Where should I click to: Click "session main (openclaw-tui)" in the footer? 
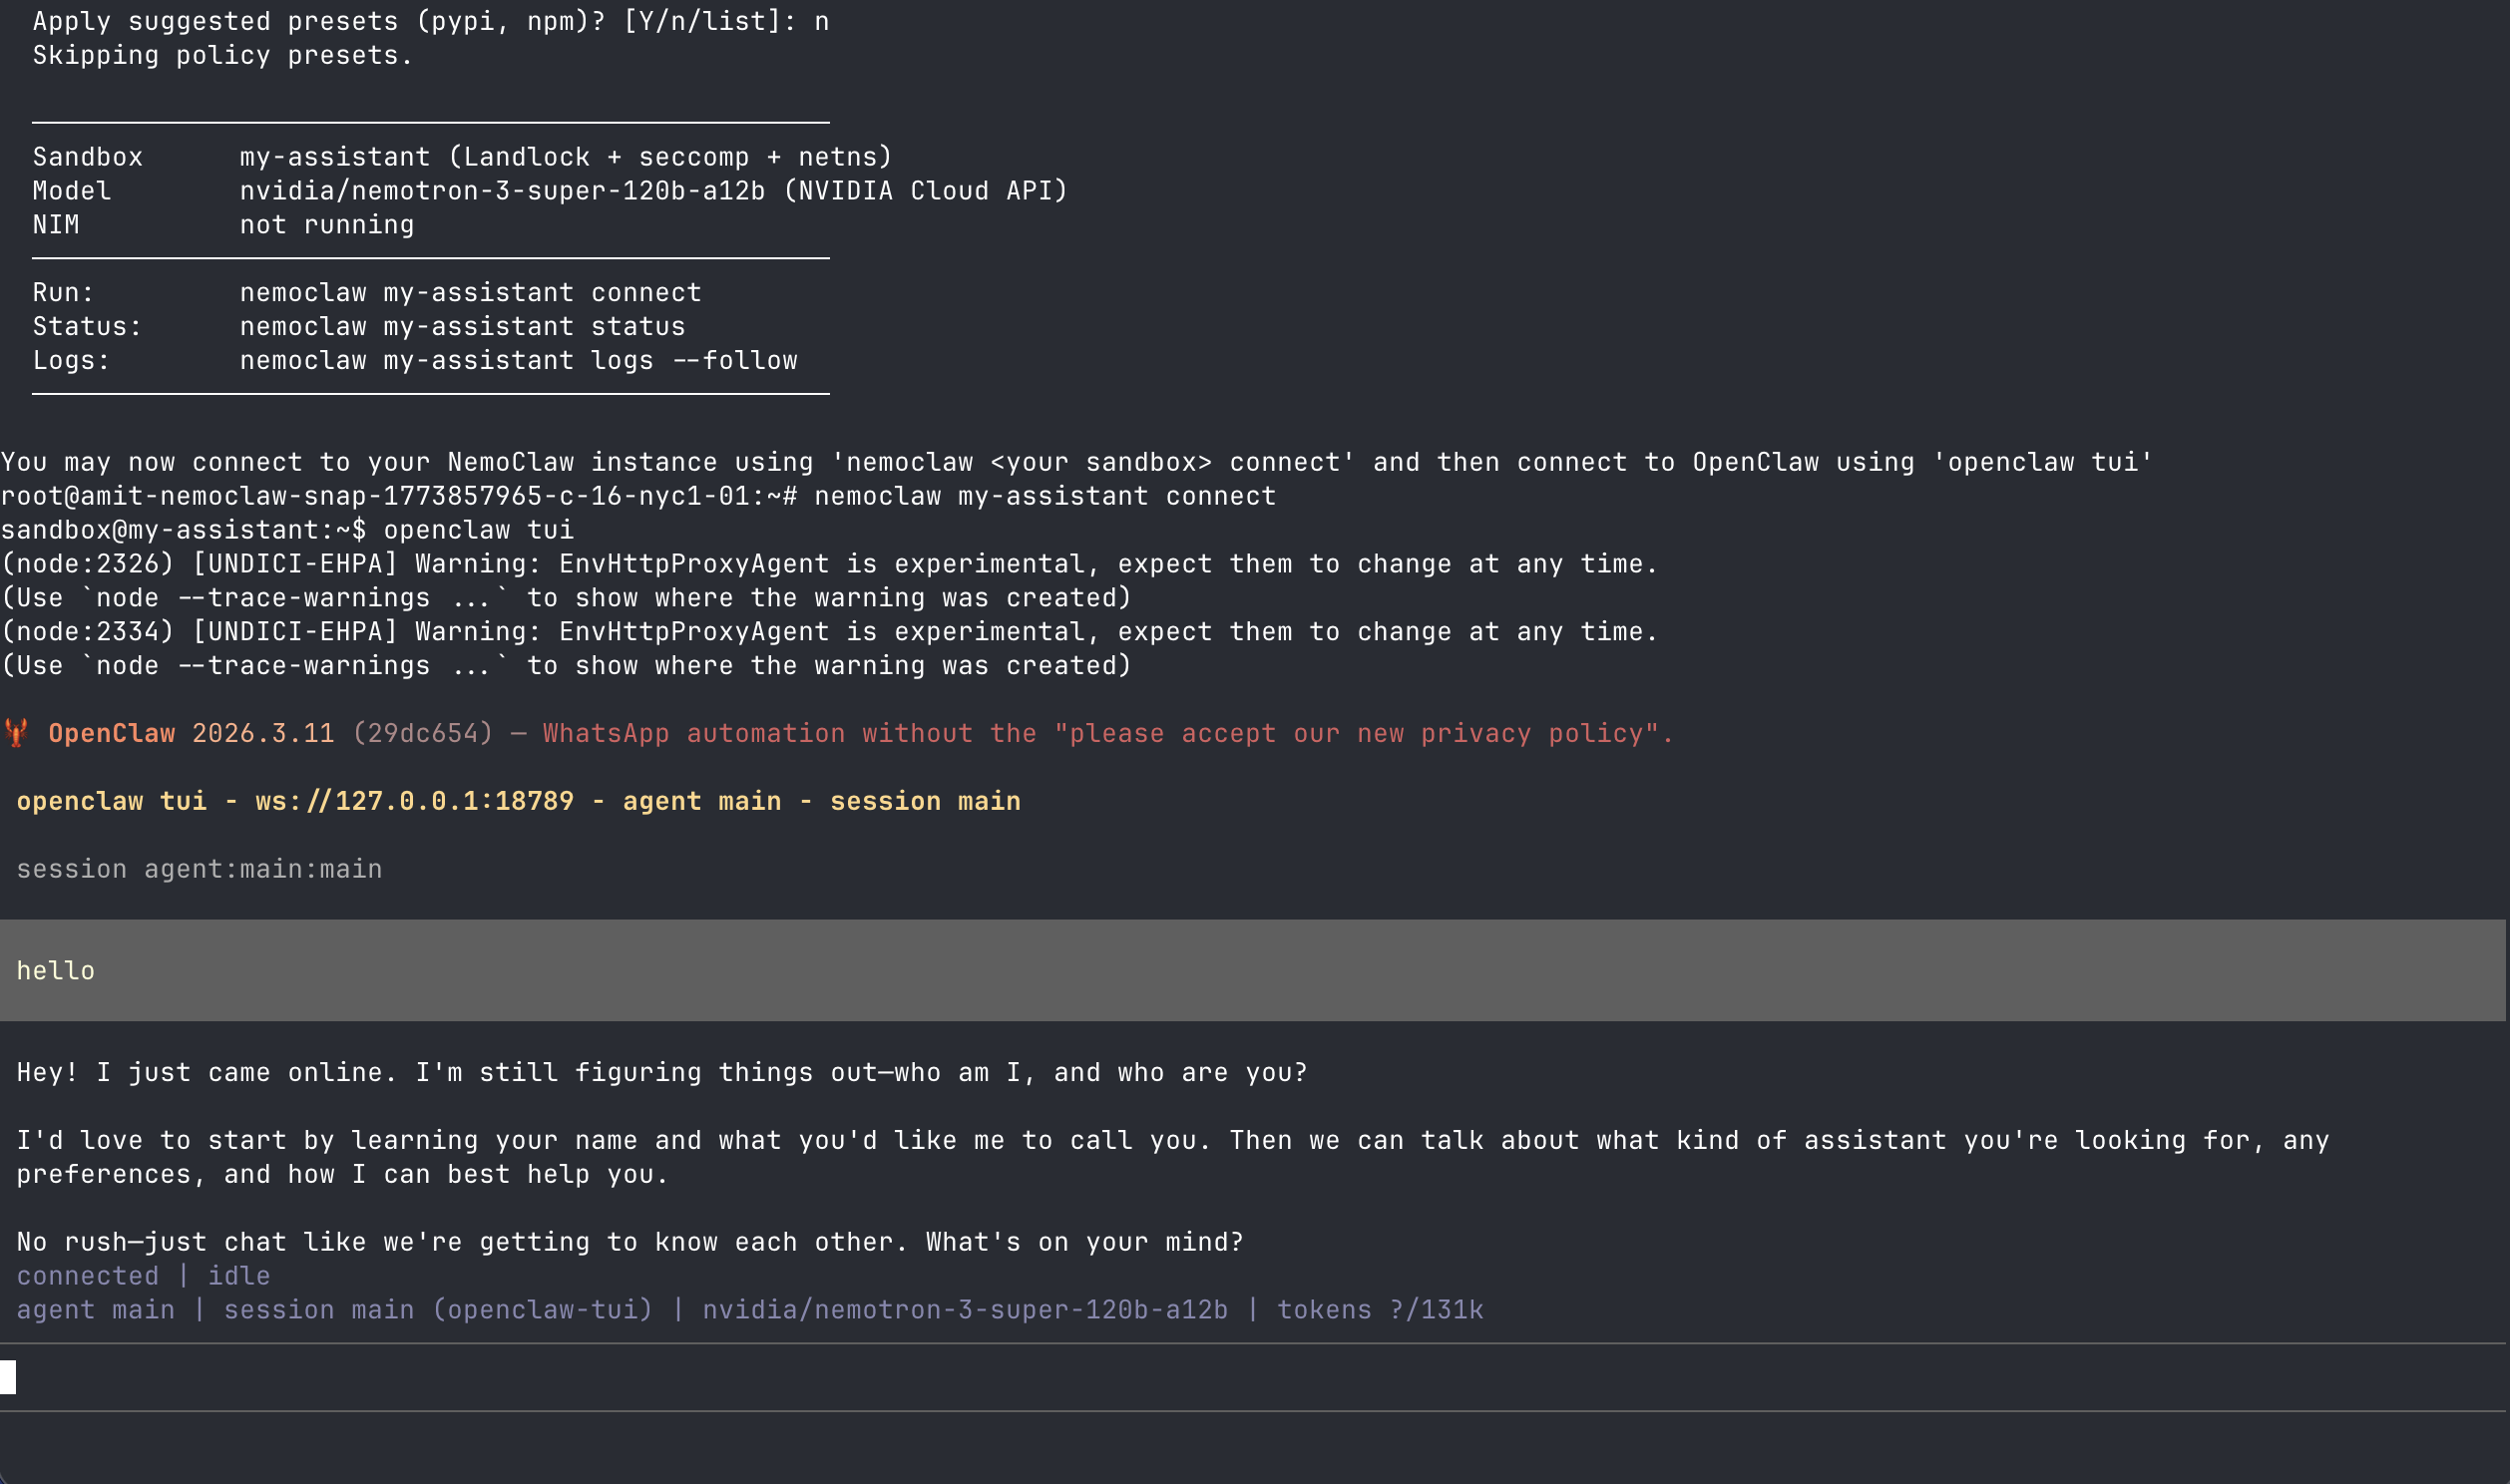tap(437, 1310)
